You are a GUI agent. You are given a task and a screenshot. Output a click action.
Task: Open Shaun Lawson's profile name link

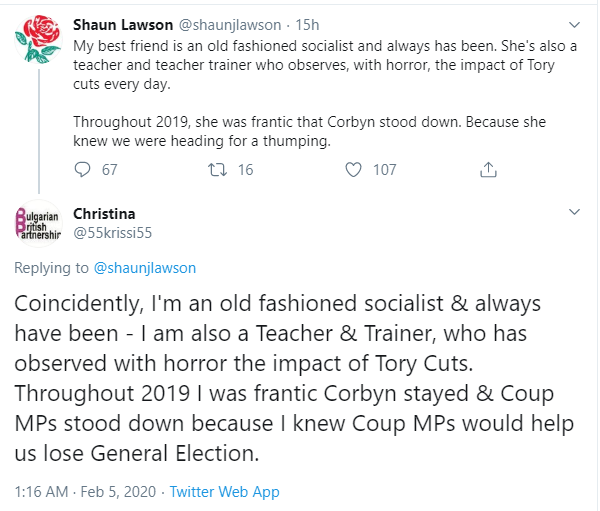(x=123, y=24)
